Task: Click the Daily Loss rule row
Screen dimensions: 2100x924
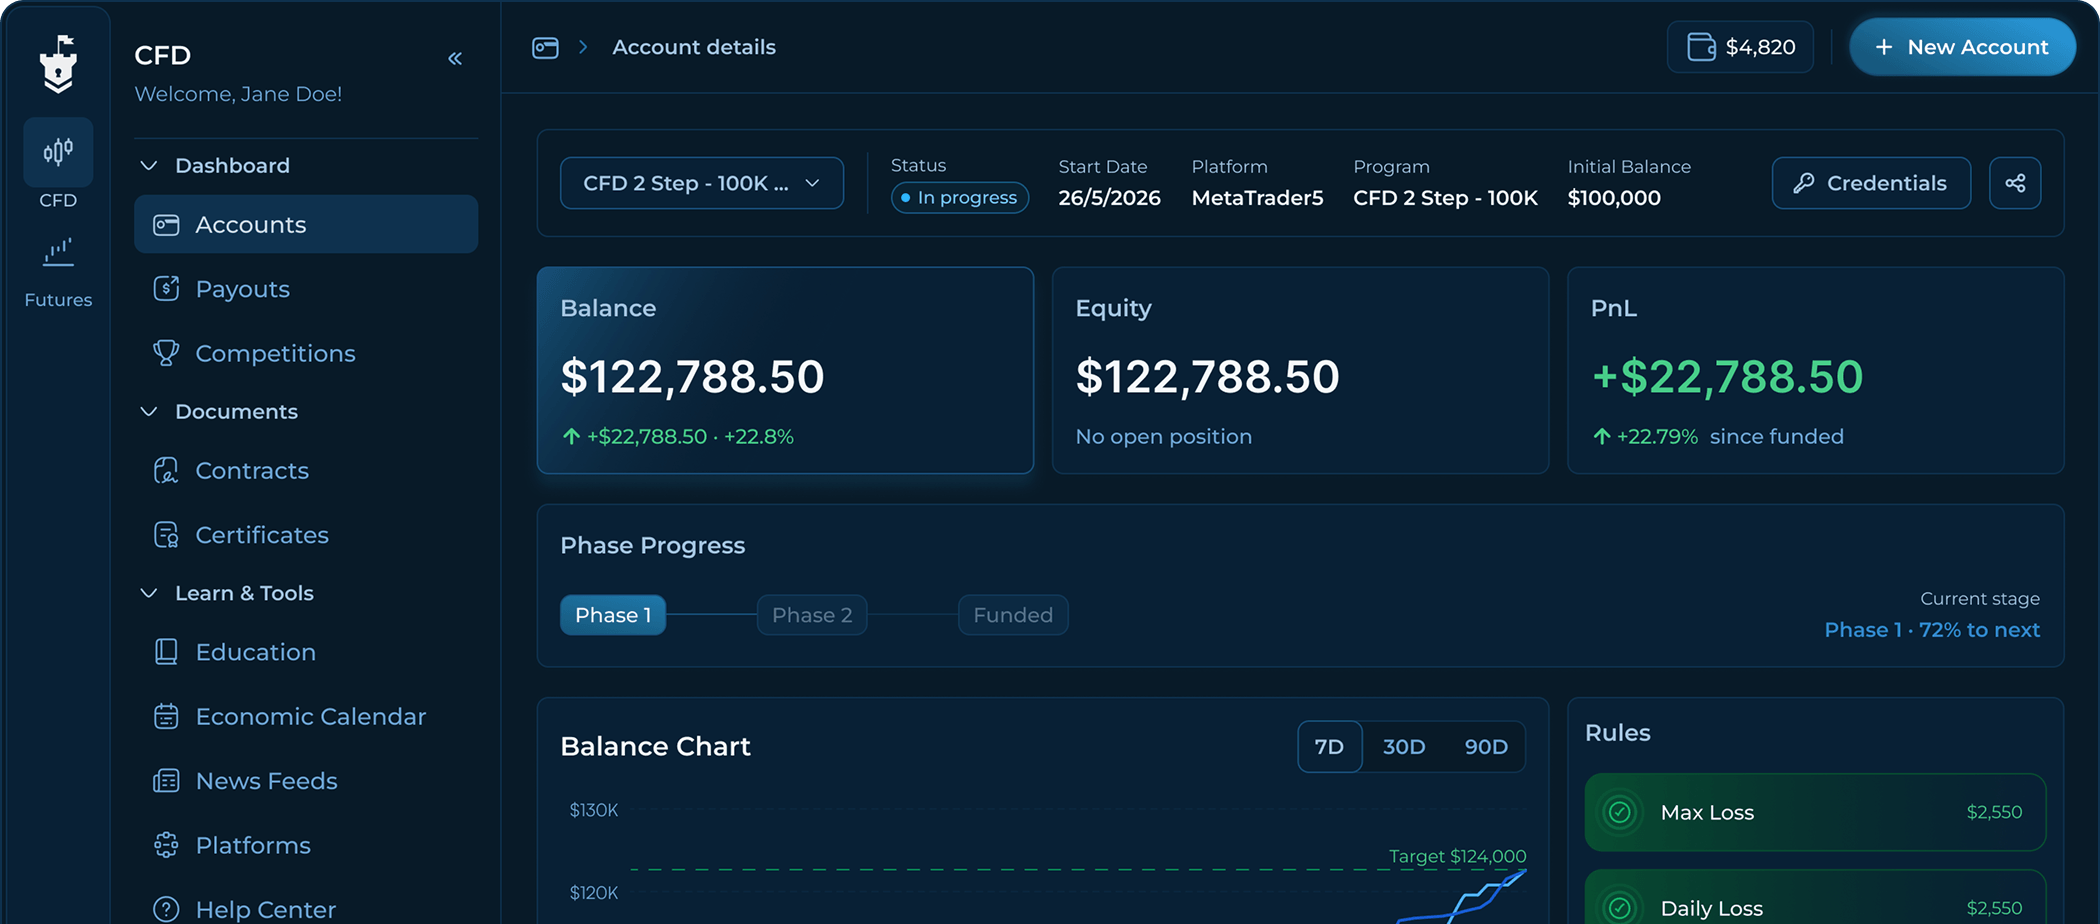Action: coord(1815,897)
